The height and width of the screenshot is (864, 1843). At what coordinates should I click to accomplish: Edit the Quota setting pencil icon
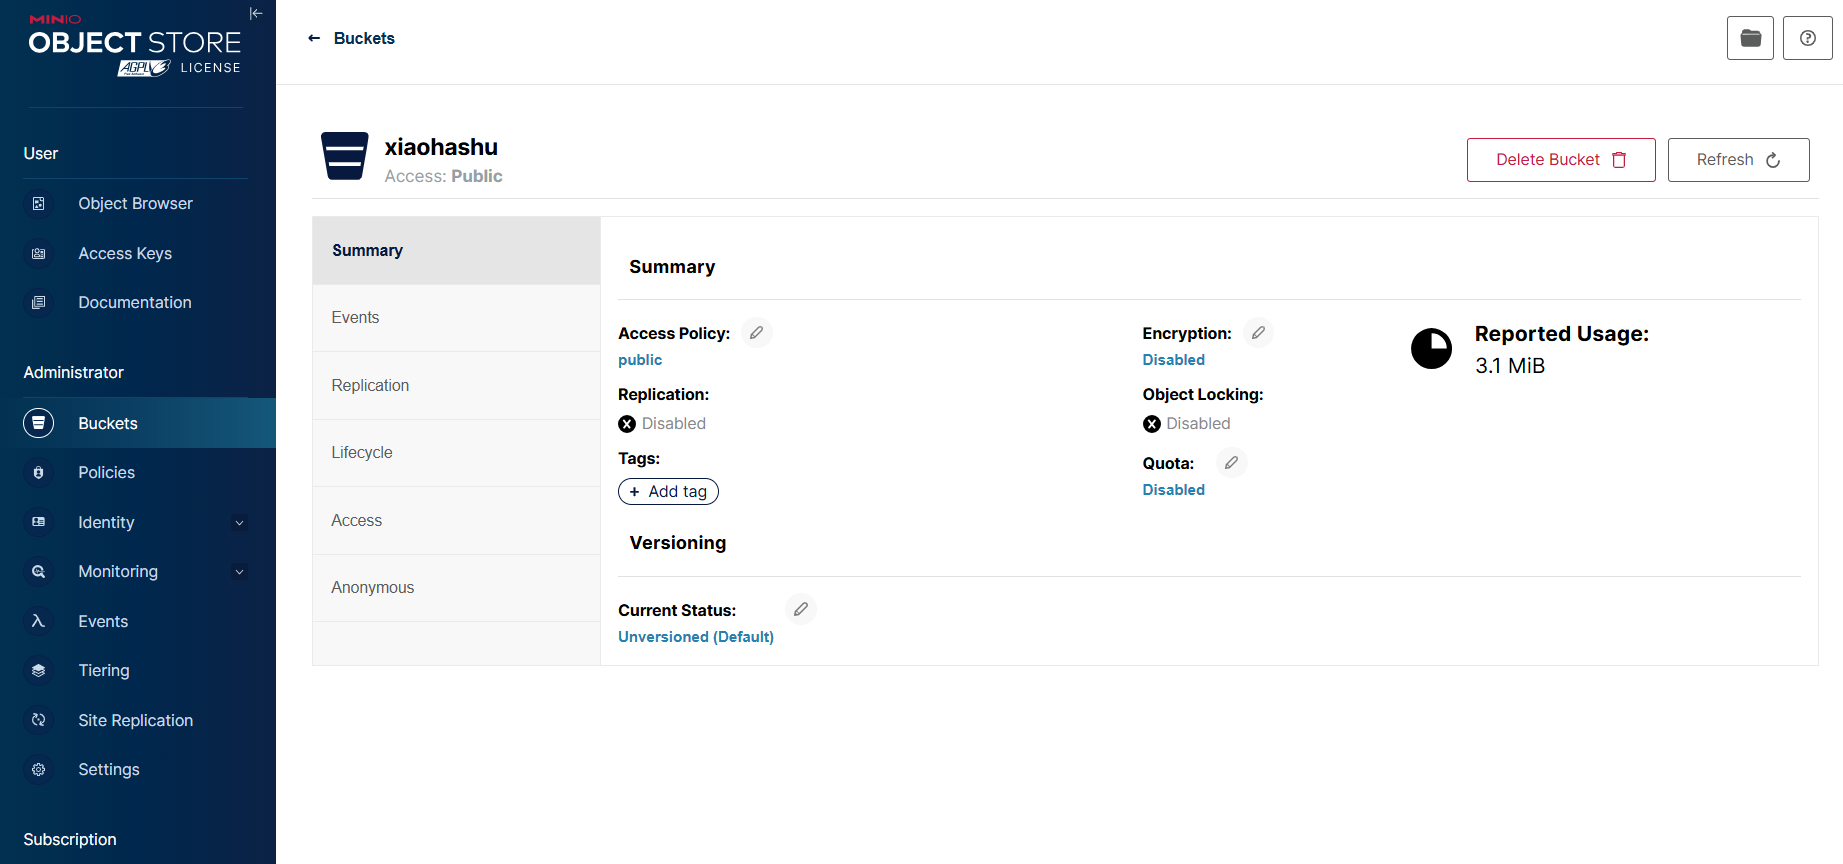coord(1231,463)
